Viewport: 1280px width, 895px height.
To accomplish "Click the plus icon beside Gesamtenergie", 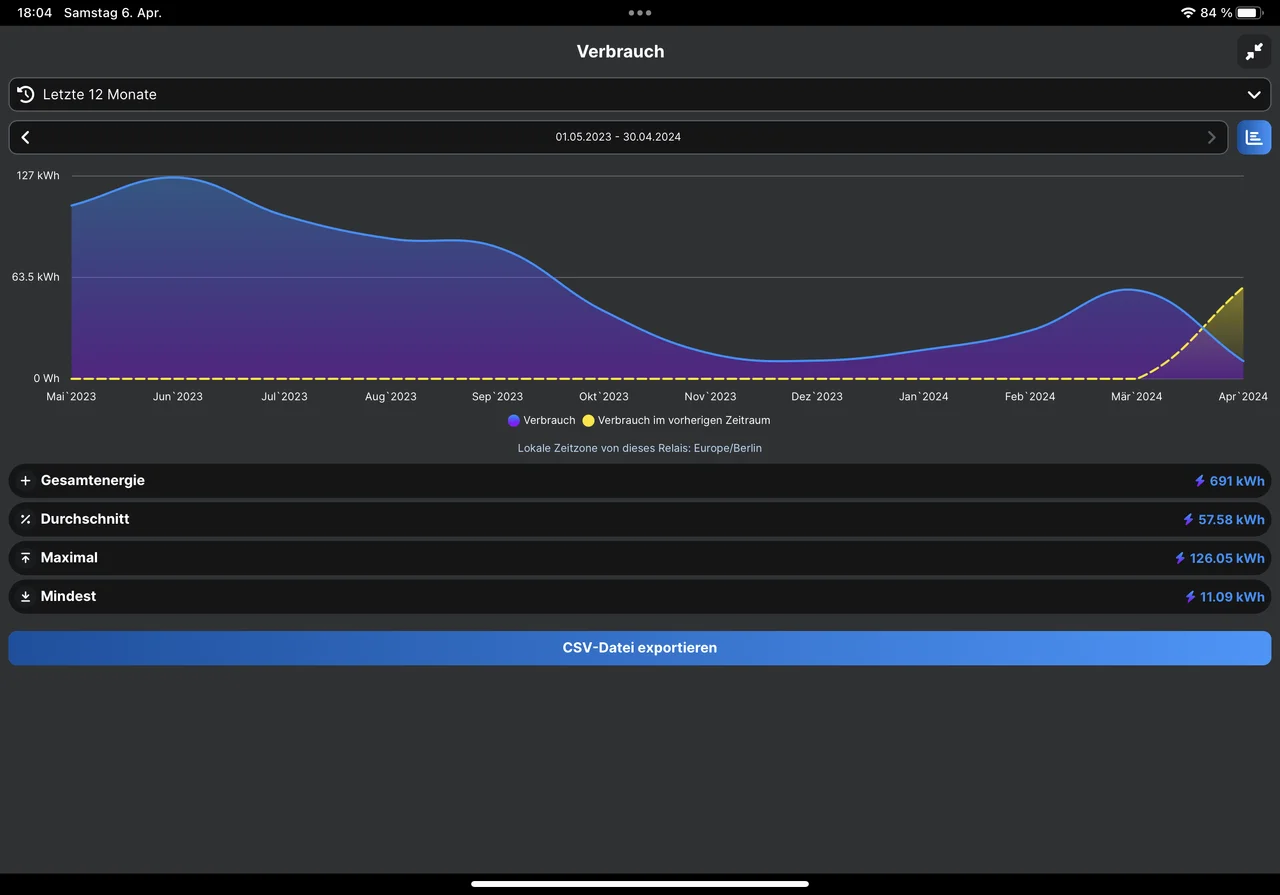I will (x=26, y=481).
